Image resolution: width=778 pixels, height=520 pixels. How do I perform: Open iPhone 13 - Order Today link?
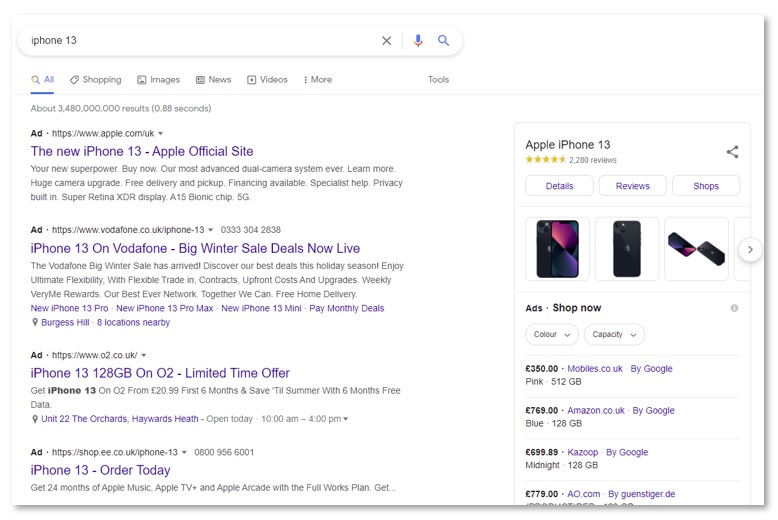click(x=100, y=470)
